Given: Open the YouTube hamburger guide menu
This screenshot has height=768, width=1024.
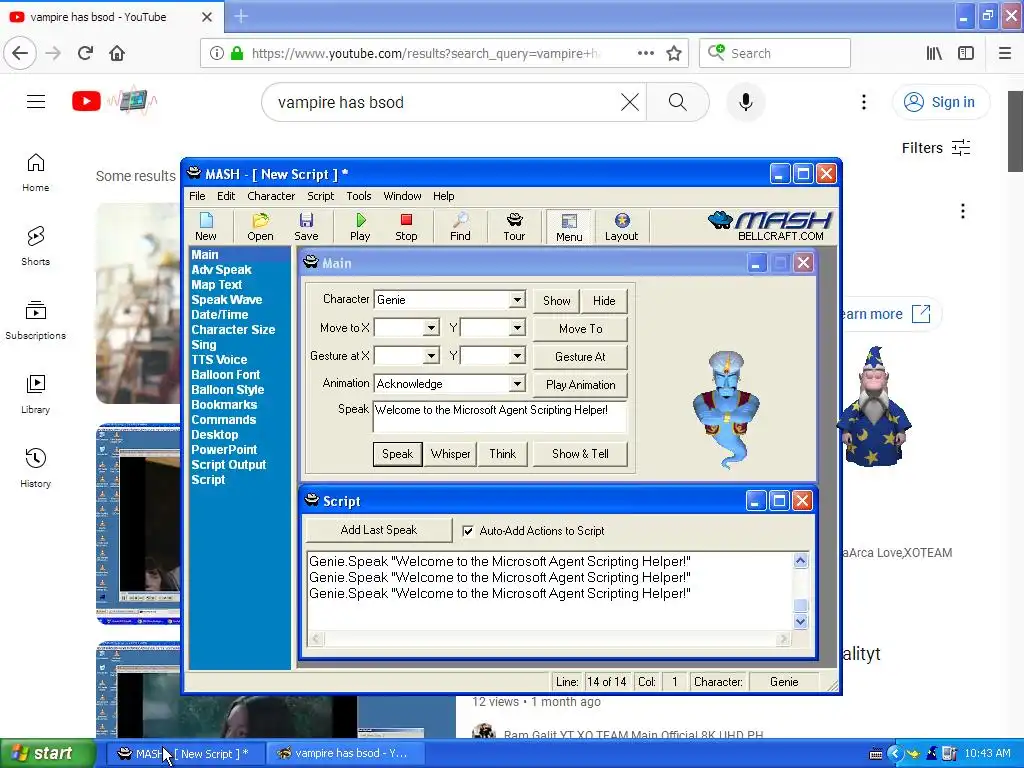Looking at the screenshot, I should coord(36,102).
